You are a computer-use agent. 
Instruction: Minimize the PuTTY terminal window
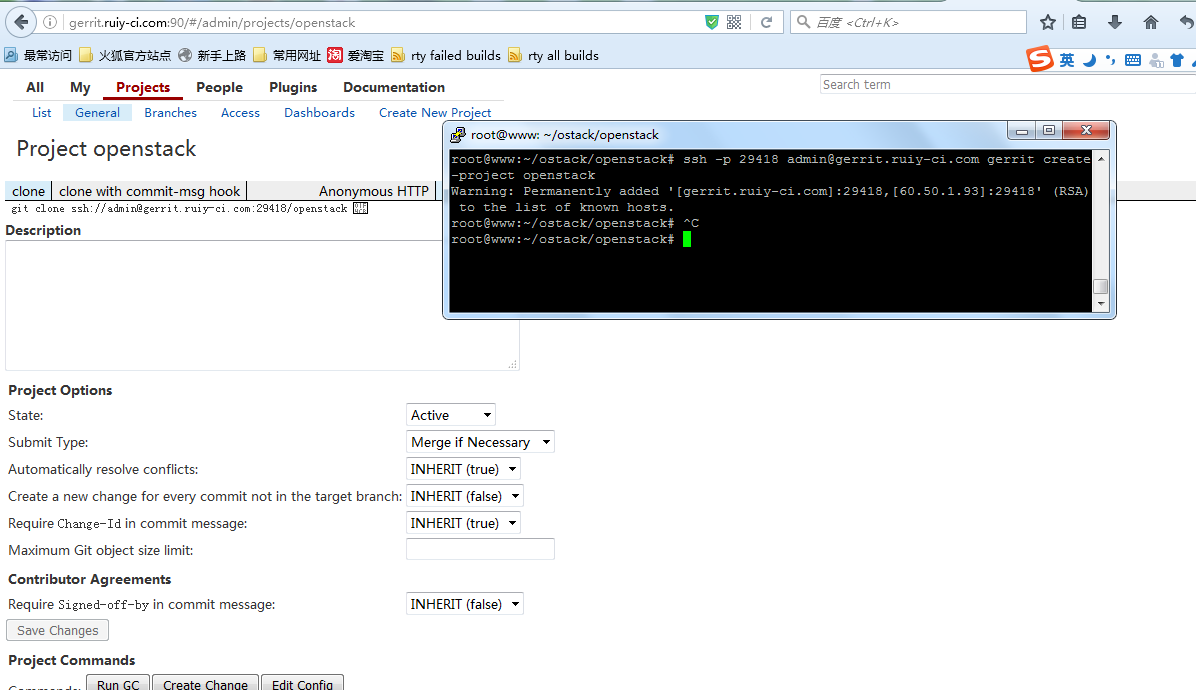[x=1022, y=130]
